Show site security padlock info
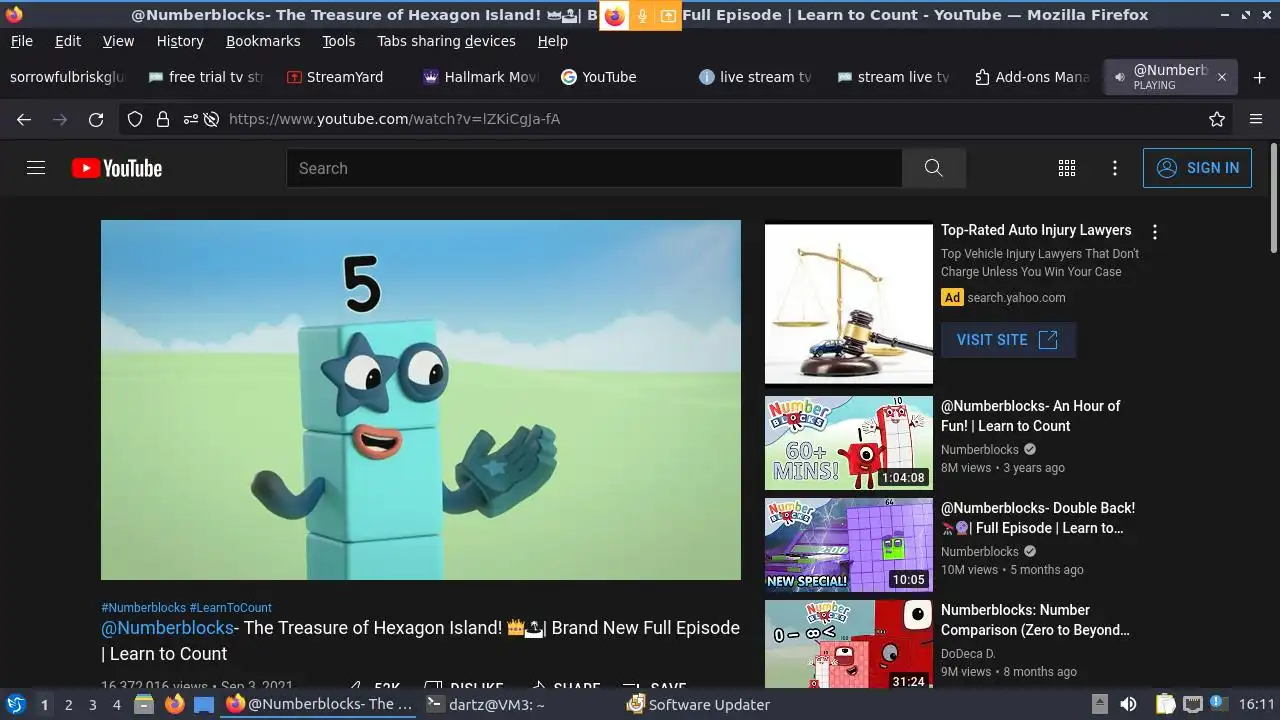Viewport: 1280px width, 720px height. click(x=163, y=119)
